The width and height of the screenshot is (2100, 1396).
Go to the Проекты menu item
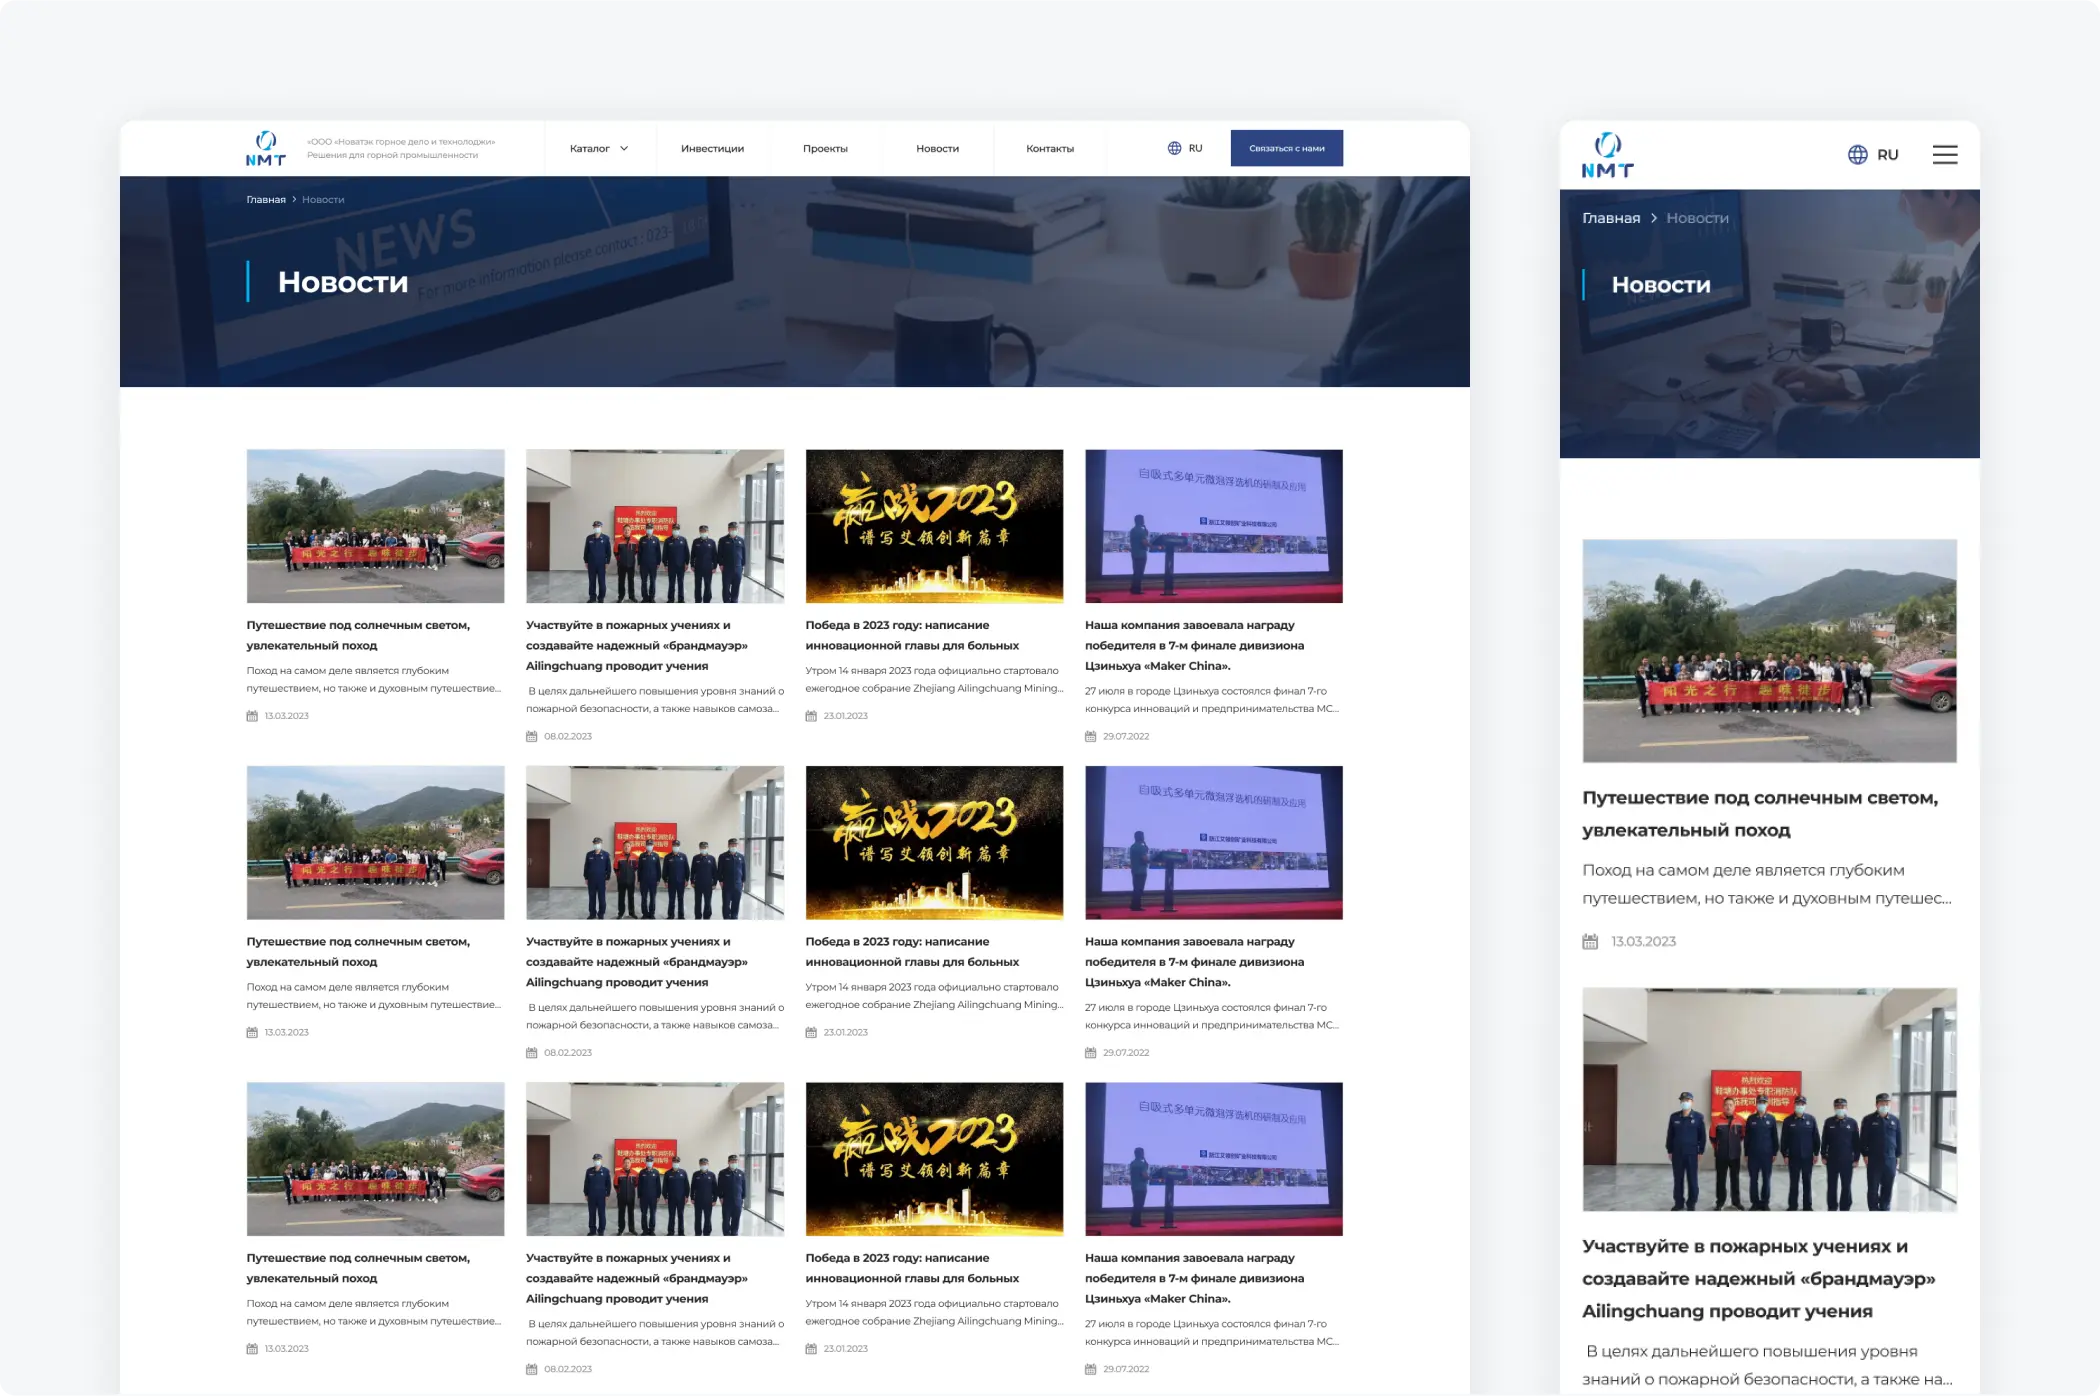point(825,149)
